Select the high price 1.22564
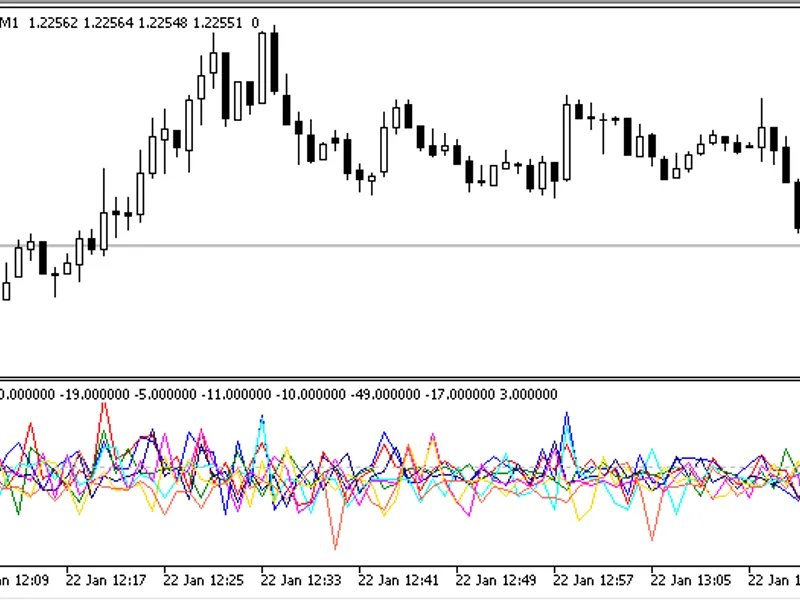Viewport: 800px width, 600px height. pyautogui.click(x=108, y=23)
